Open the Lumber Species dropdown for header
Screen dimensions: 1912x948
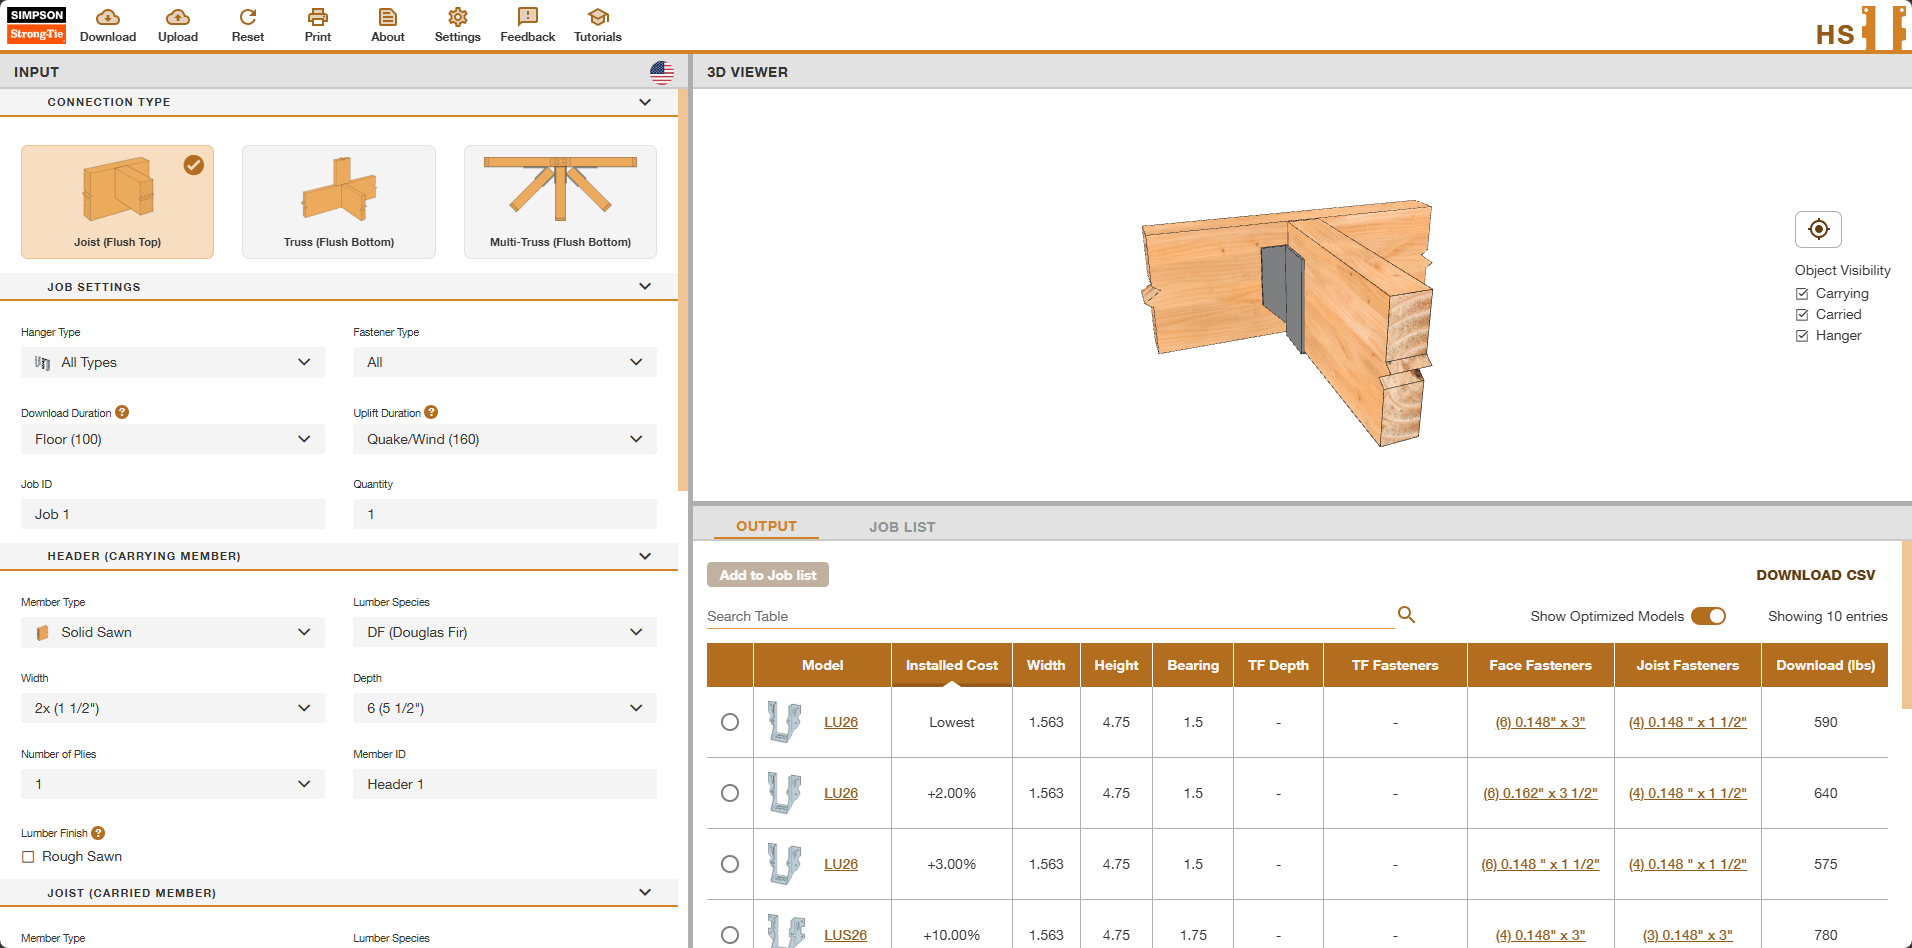[504, 632]
